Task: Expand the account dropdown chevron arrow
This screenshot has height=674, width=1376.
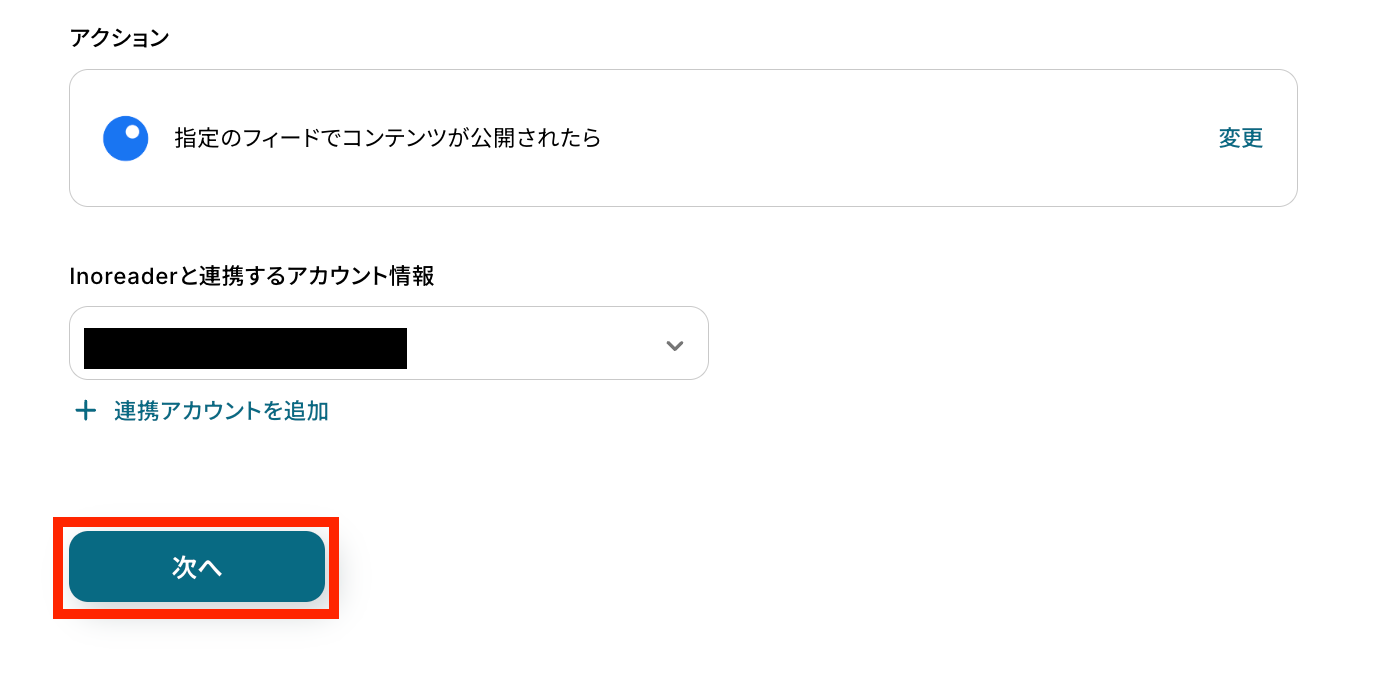Action: pos(675,346)
